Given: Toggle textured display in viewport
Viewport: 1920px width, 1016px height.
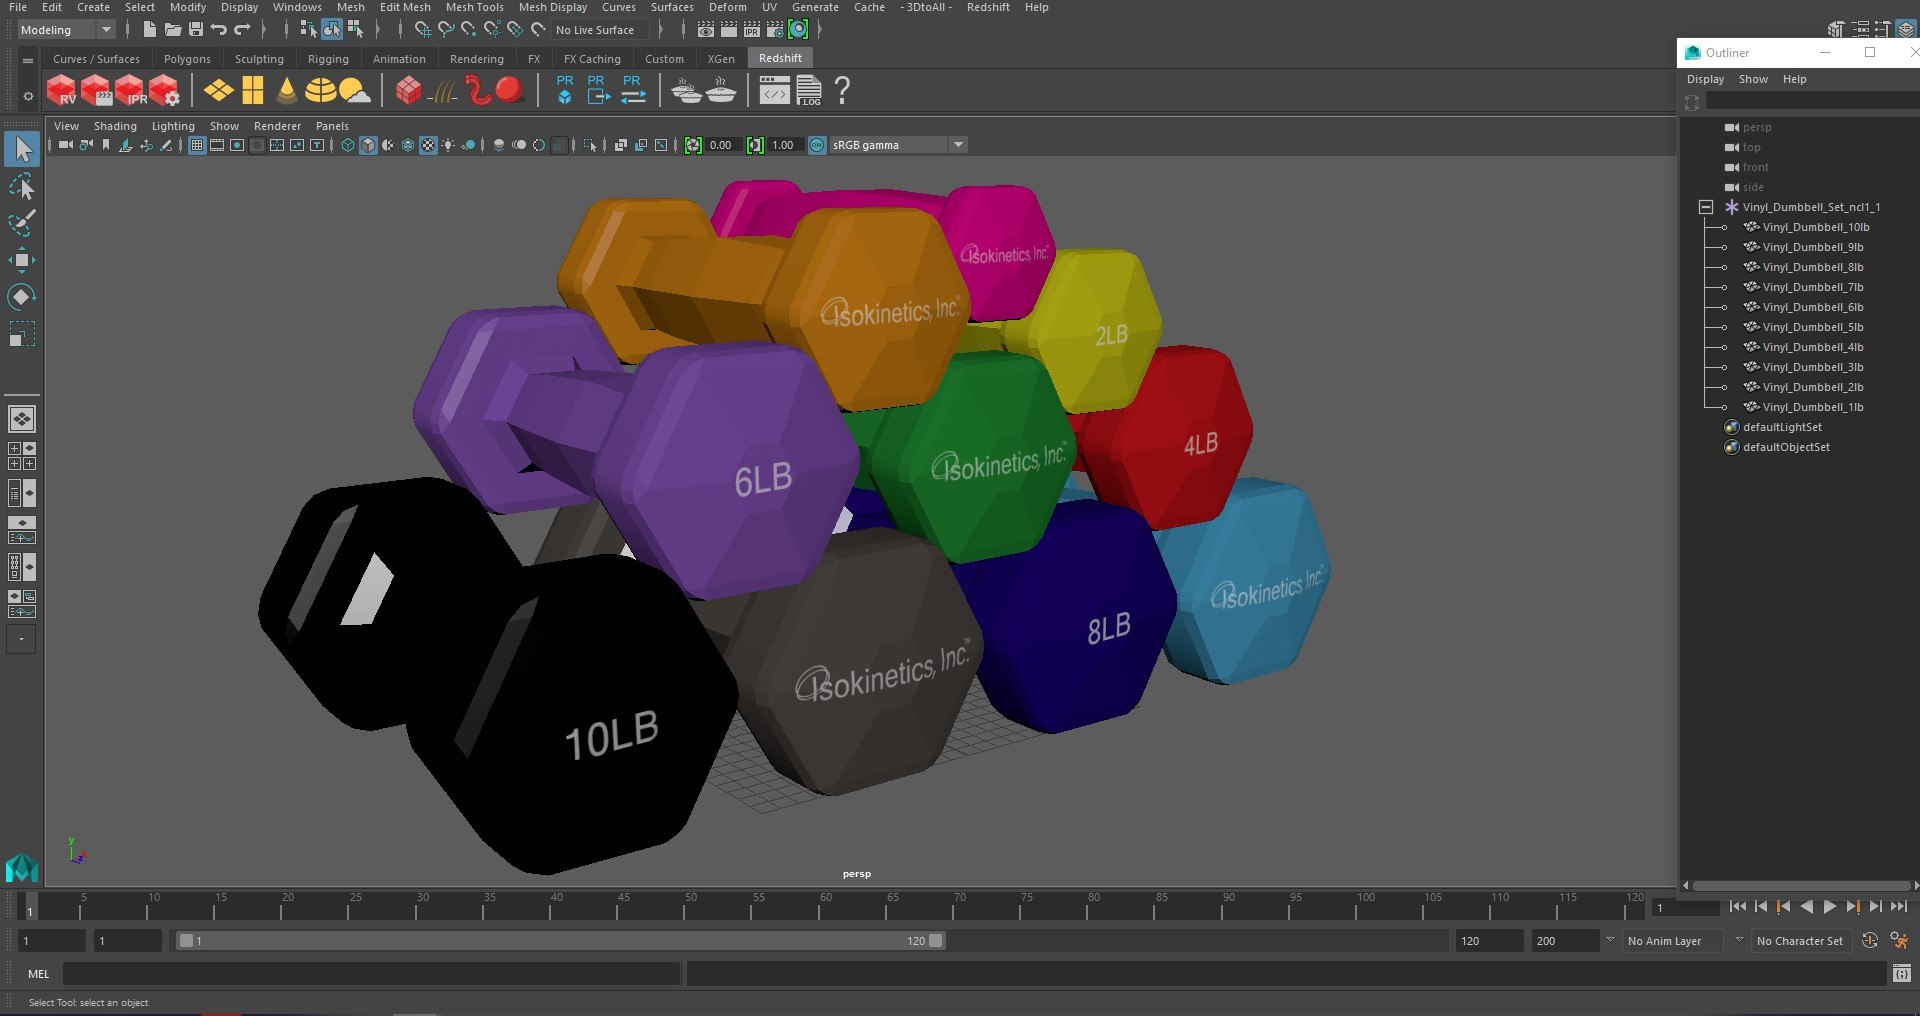Looking at the screenshot, I should 428,145.
